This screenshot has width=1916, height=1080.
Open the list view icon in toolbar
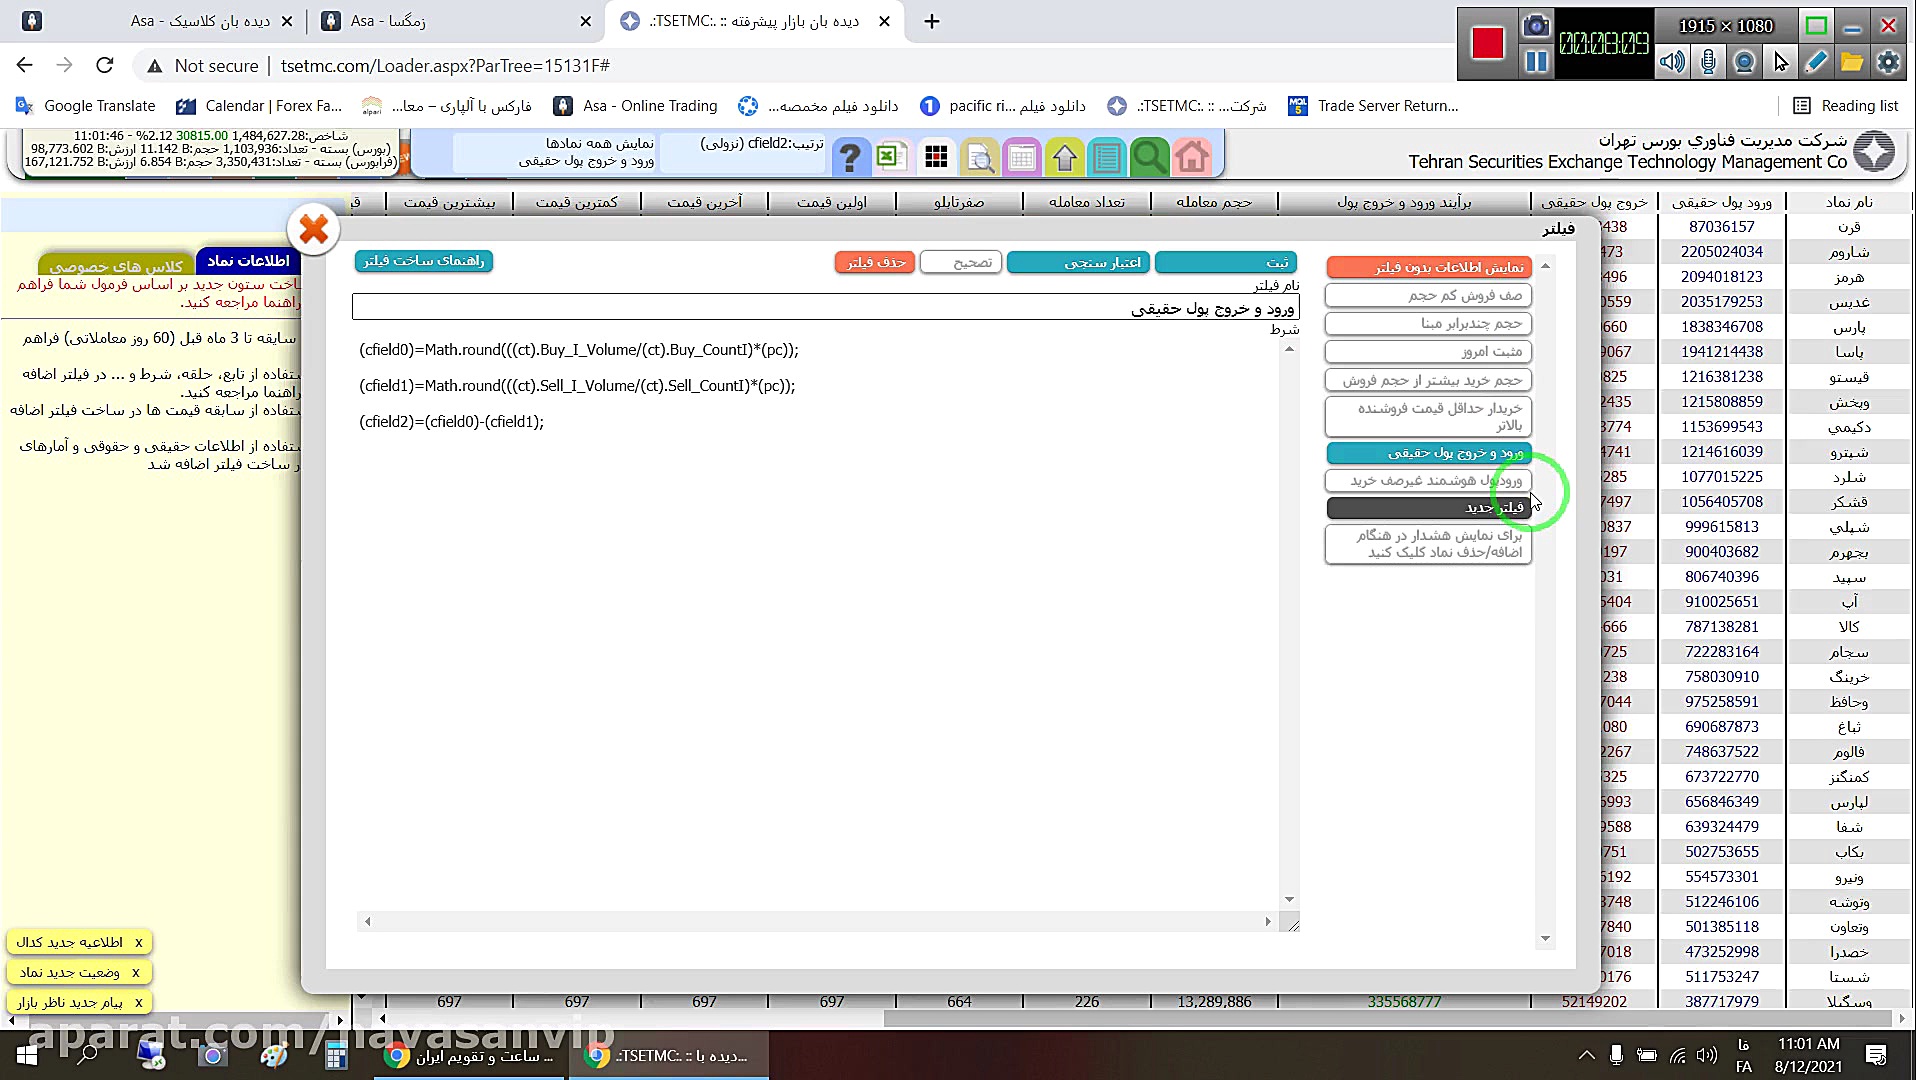(1107, 157)
